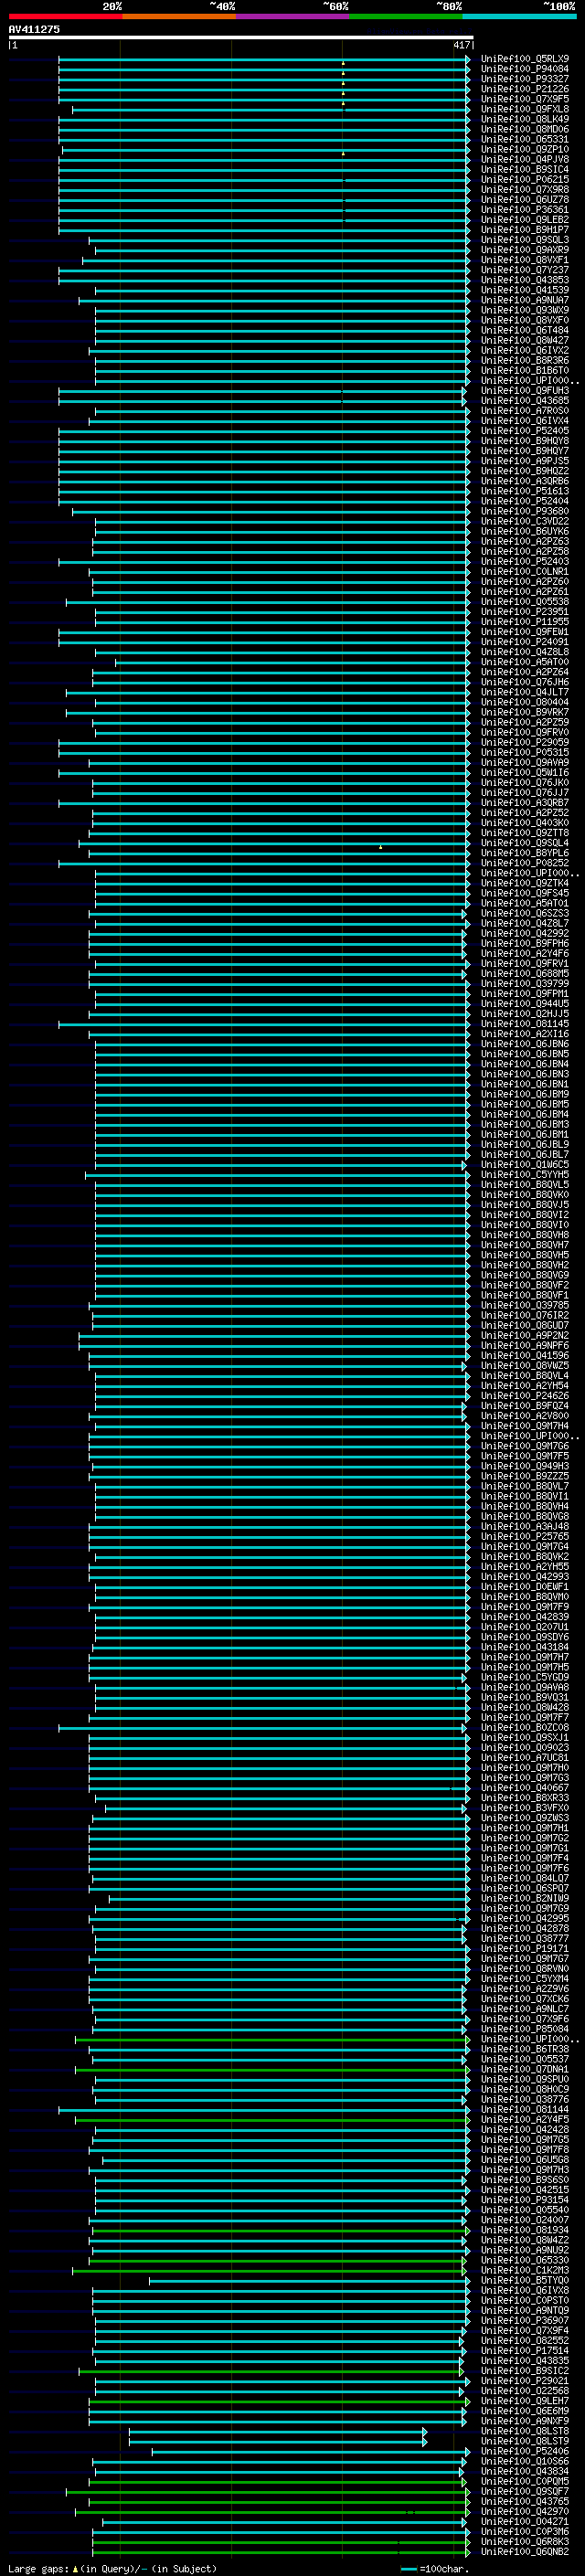The width and height of the screenshot is (585, 2576).
Task: Click the query end position 417
Action: click(461, 45)
